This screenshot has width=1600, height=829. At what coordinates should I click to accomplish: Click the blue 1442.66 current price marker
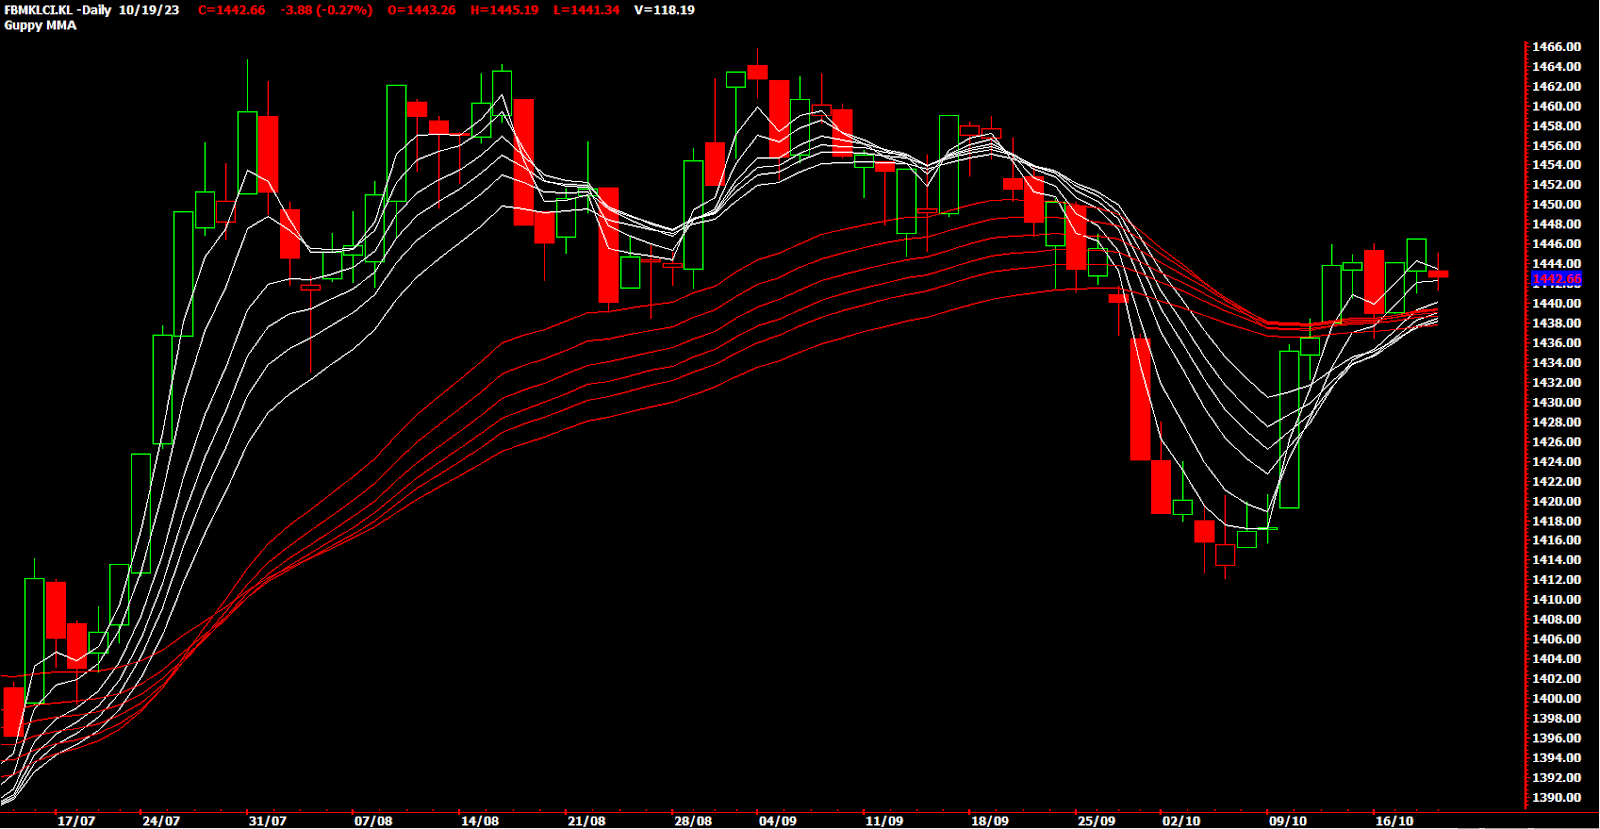click(1556, 279)
